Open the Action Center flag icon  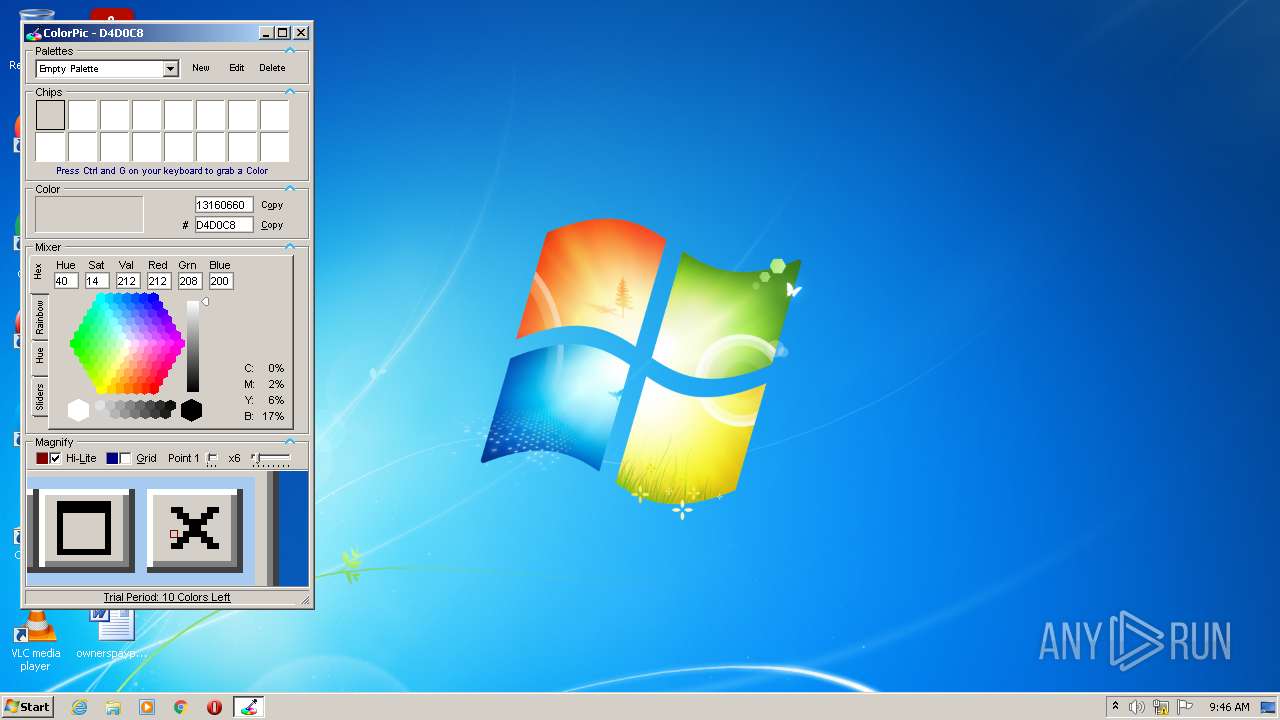1185,707
